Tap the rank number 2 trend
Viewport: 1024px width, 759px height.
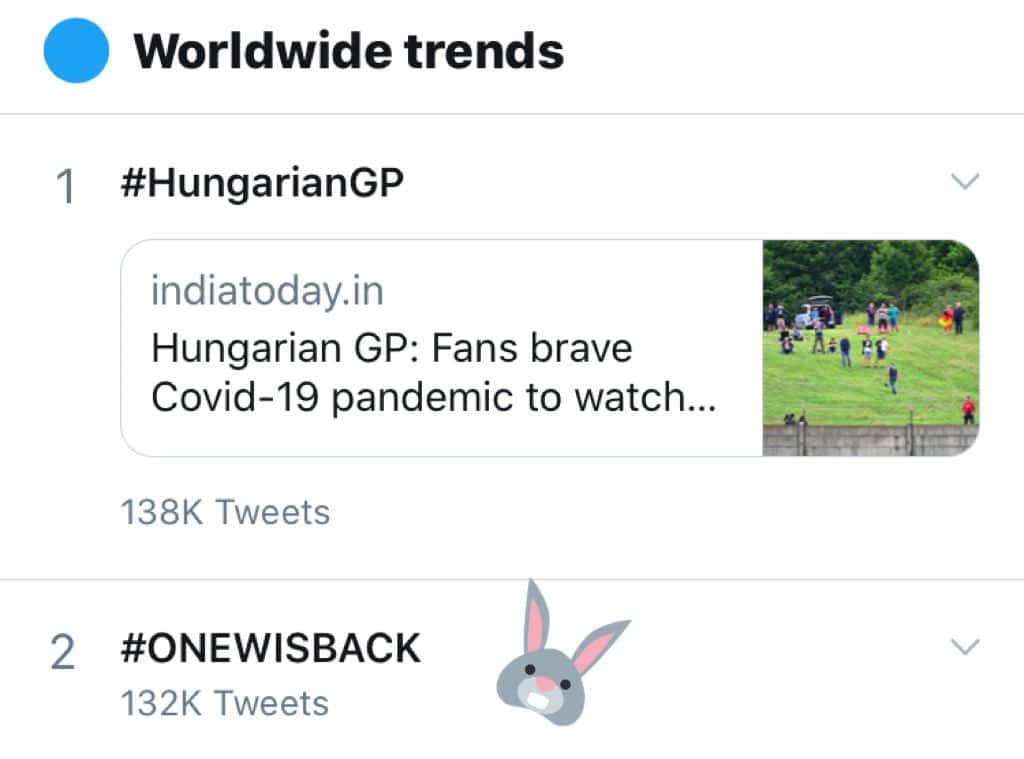63,651
